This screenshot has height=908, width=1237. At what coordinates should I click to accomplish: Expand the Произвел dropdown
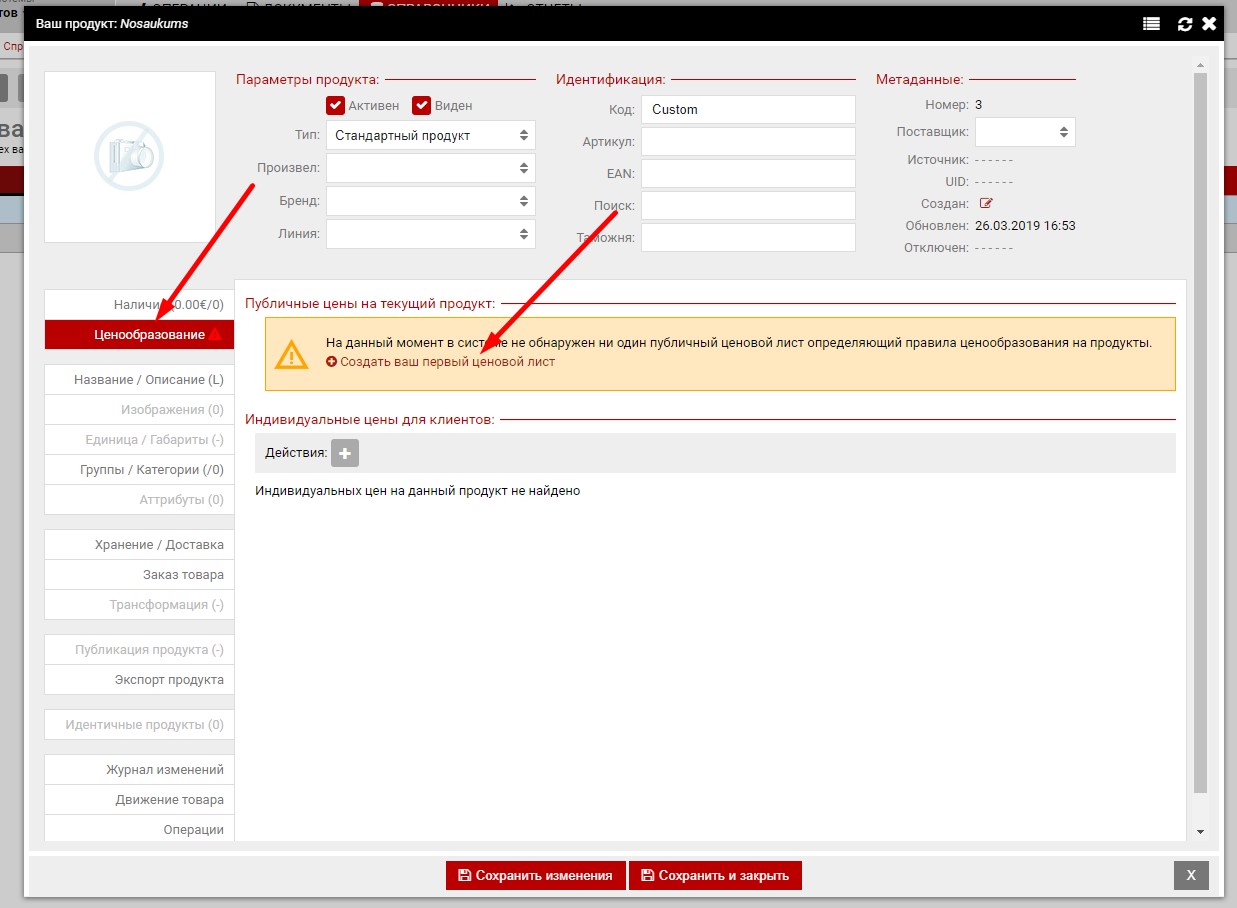coord(430,168)
